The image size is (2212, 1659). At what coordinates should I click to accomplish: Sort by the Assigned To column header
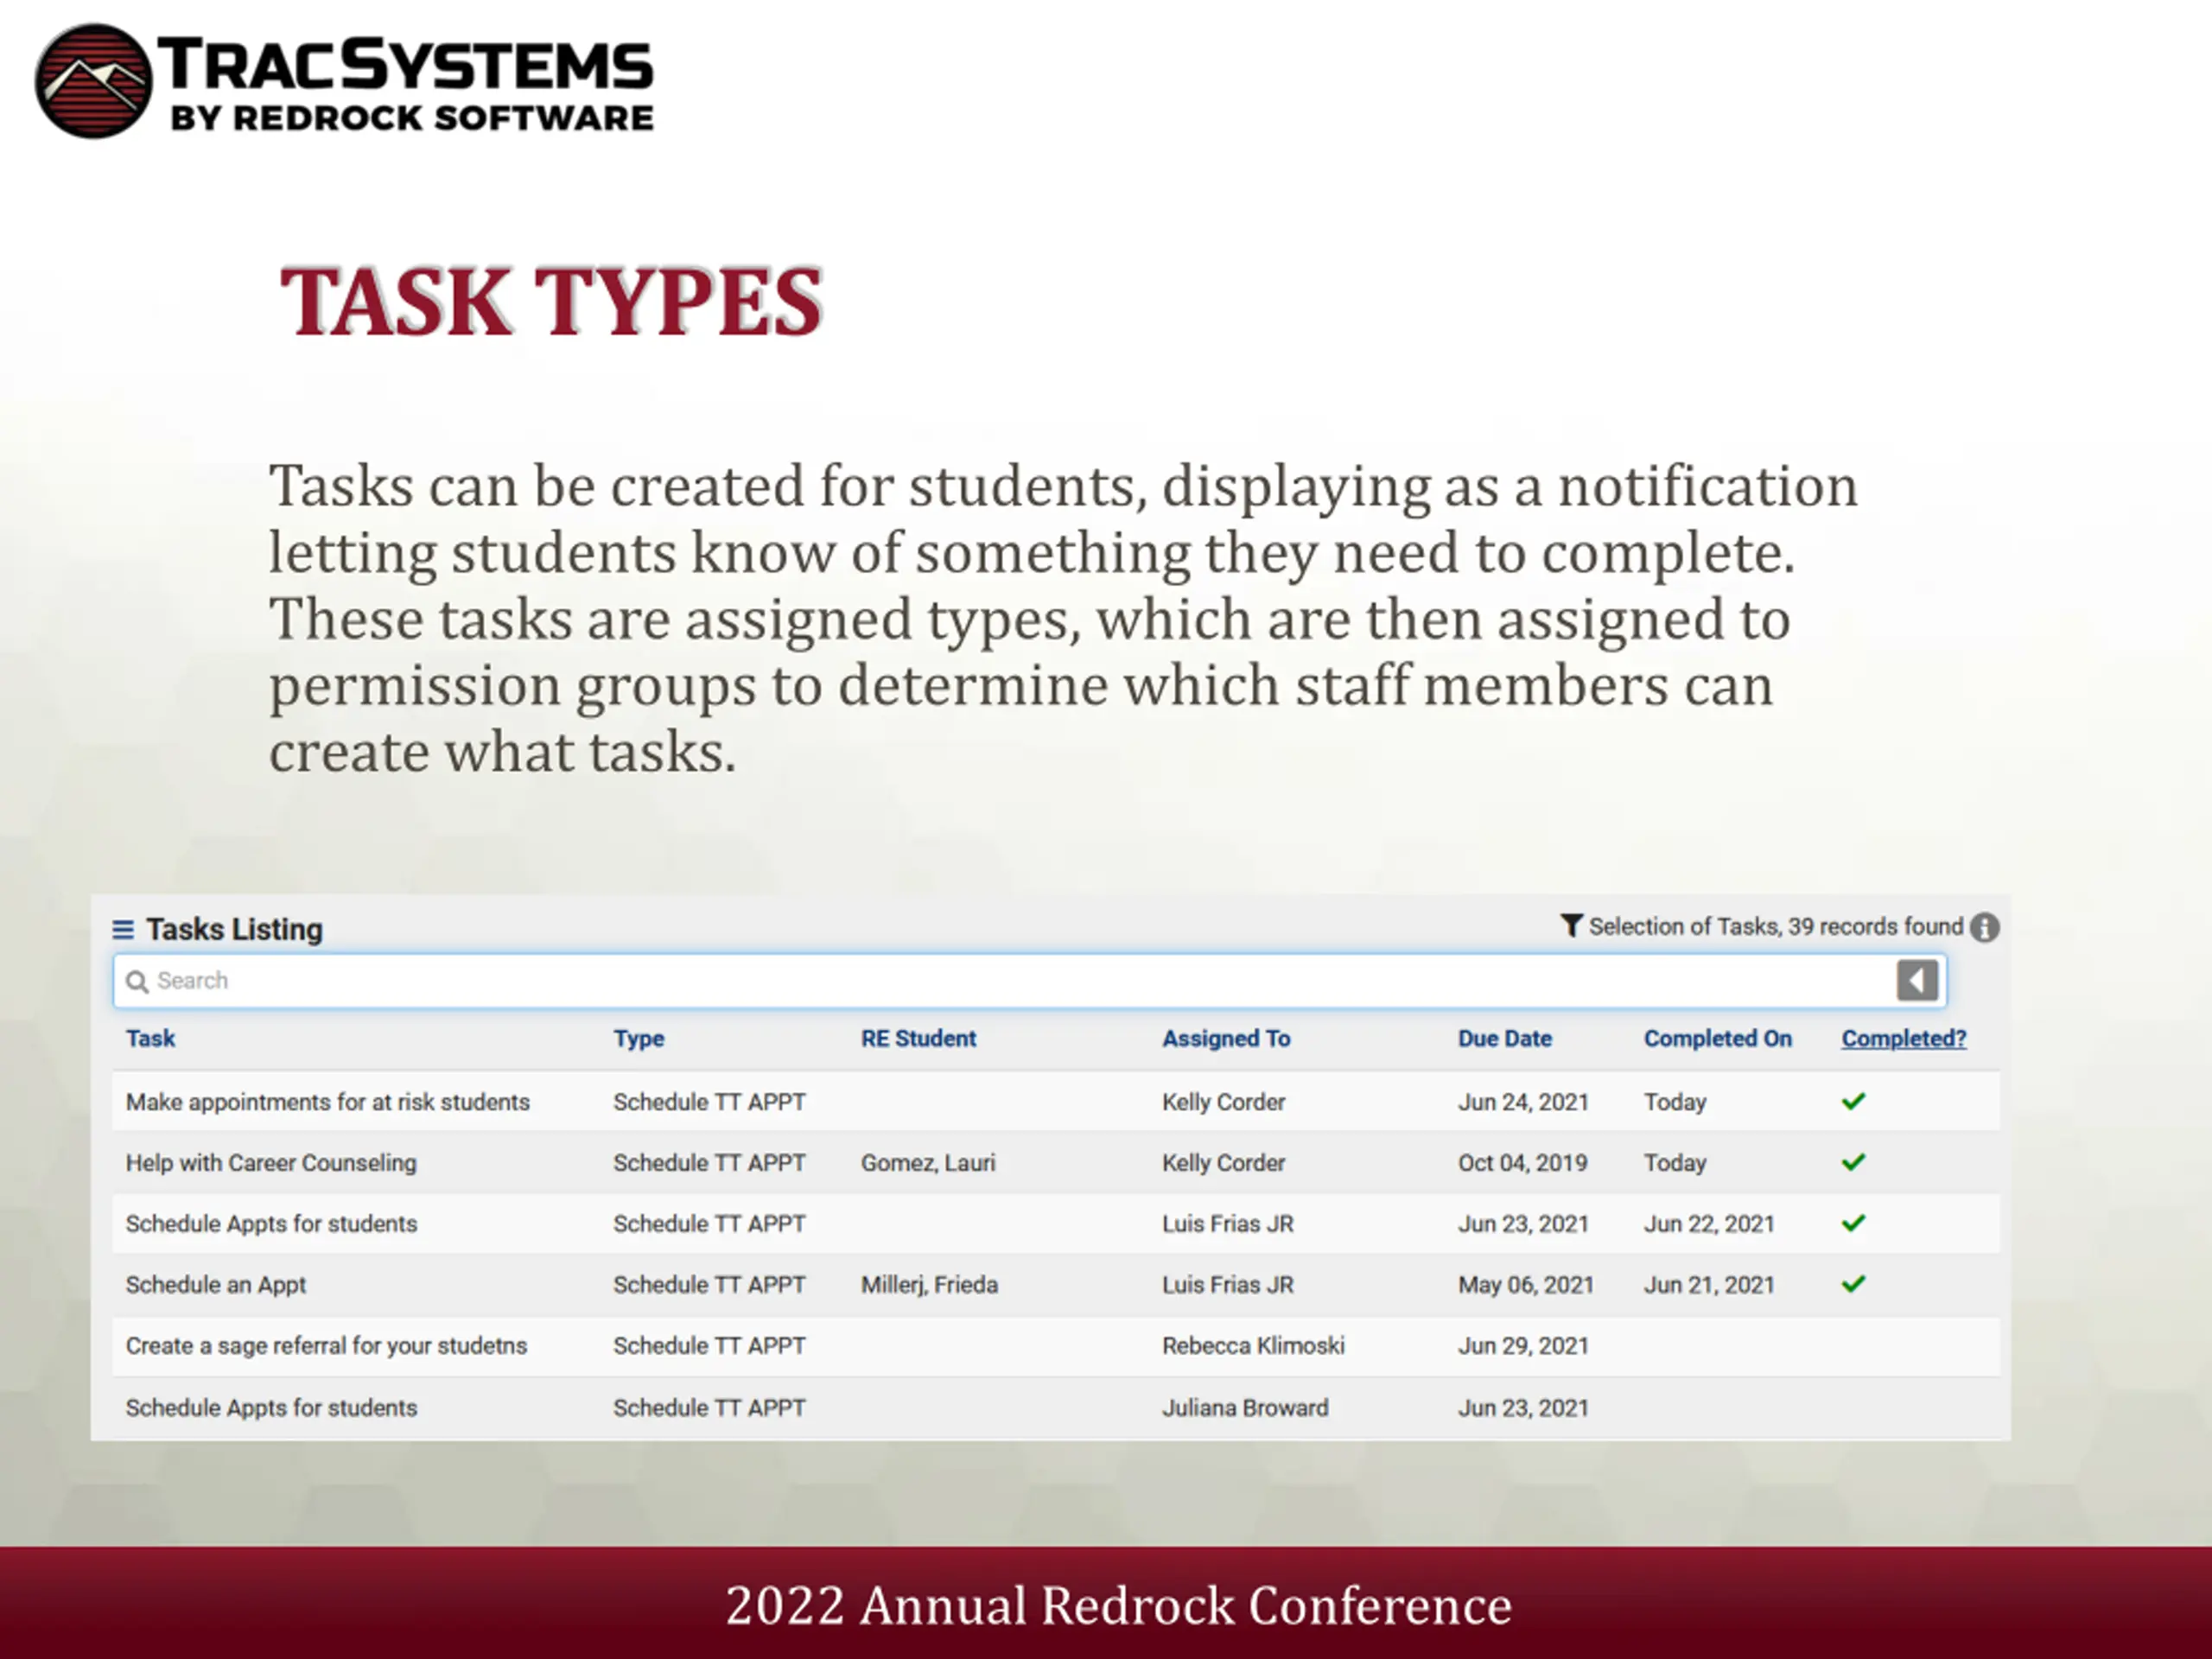coord(1226,1039)
